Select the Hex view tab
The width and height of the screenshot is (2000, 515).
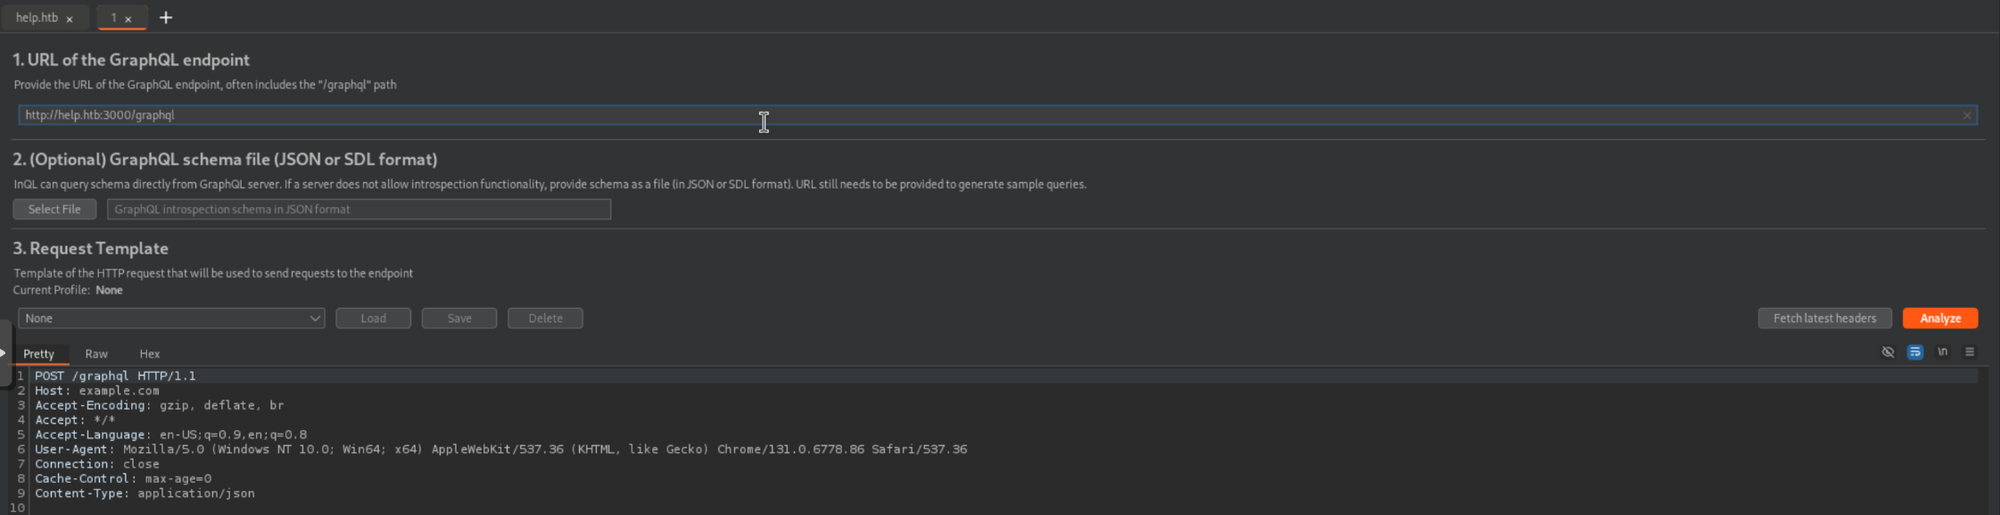(x=149, y=354)
